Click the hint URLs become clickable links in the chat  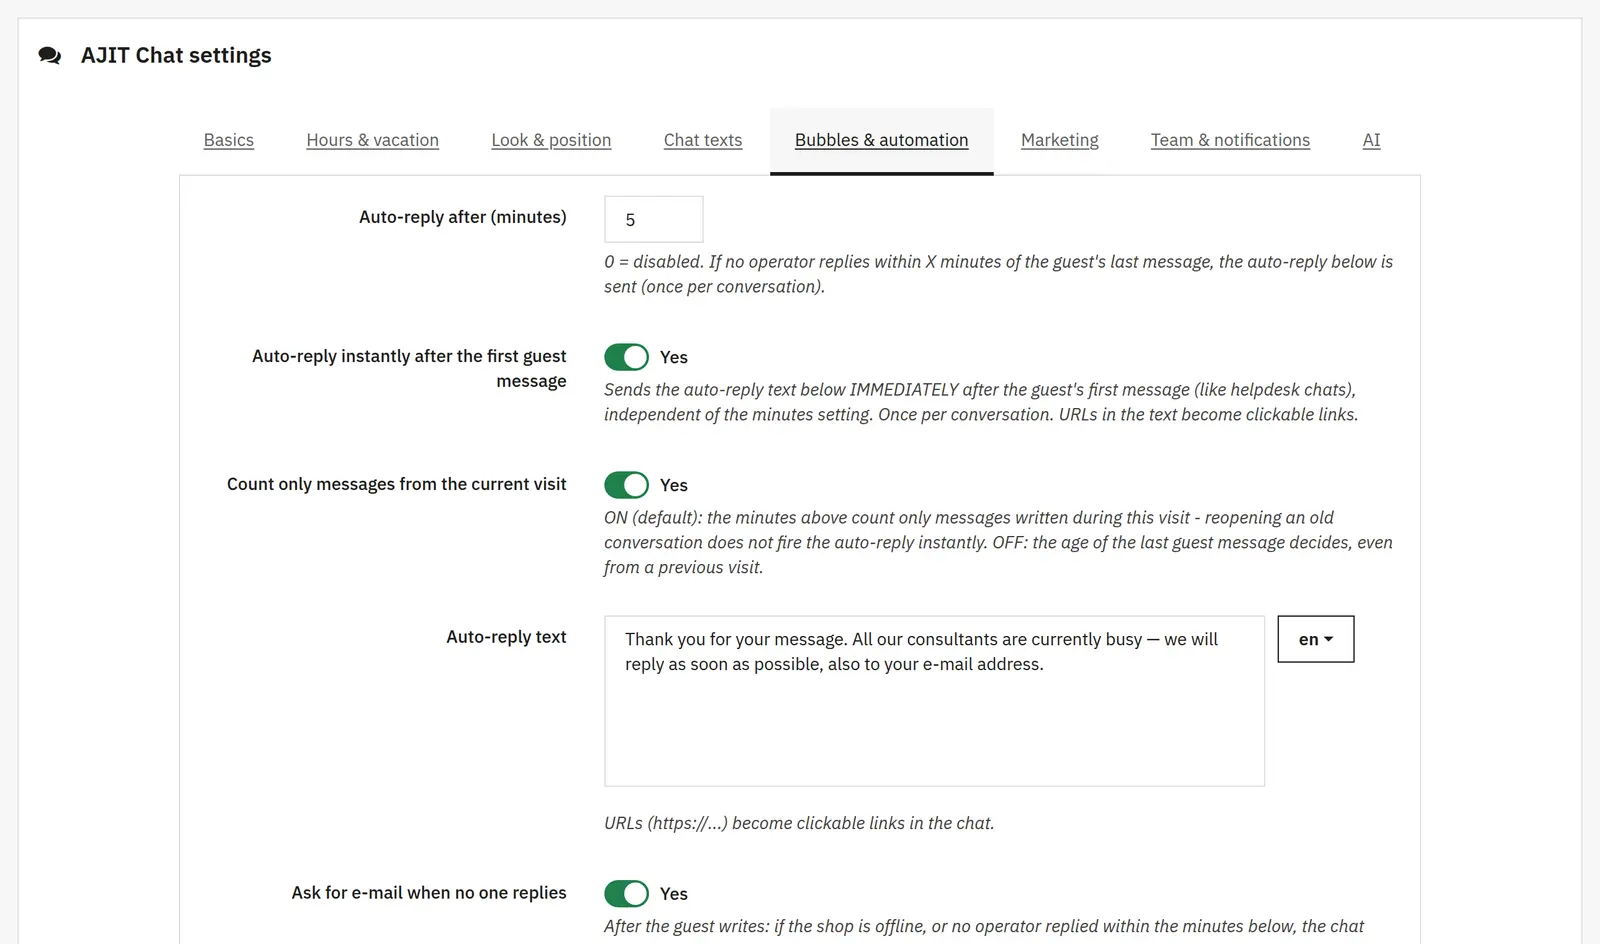click(799, 823)
